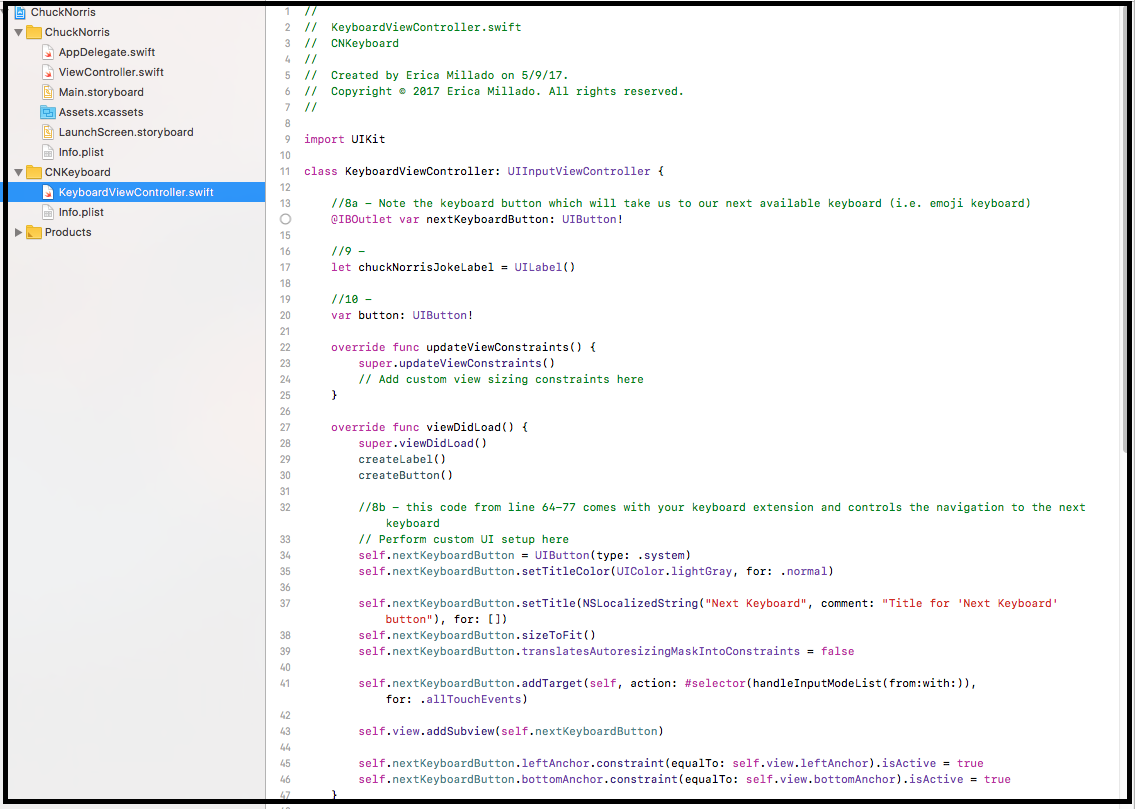Click 'updateViewConstraints()' in the override declaration
Image resolution: width=1135 pixels, height=809 pixels.
[x=504, y=347]
